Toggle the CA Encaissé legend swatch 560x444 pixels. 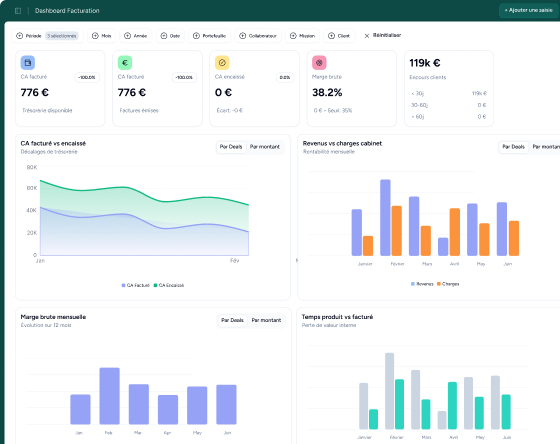pos(155,285)
